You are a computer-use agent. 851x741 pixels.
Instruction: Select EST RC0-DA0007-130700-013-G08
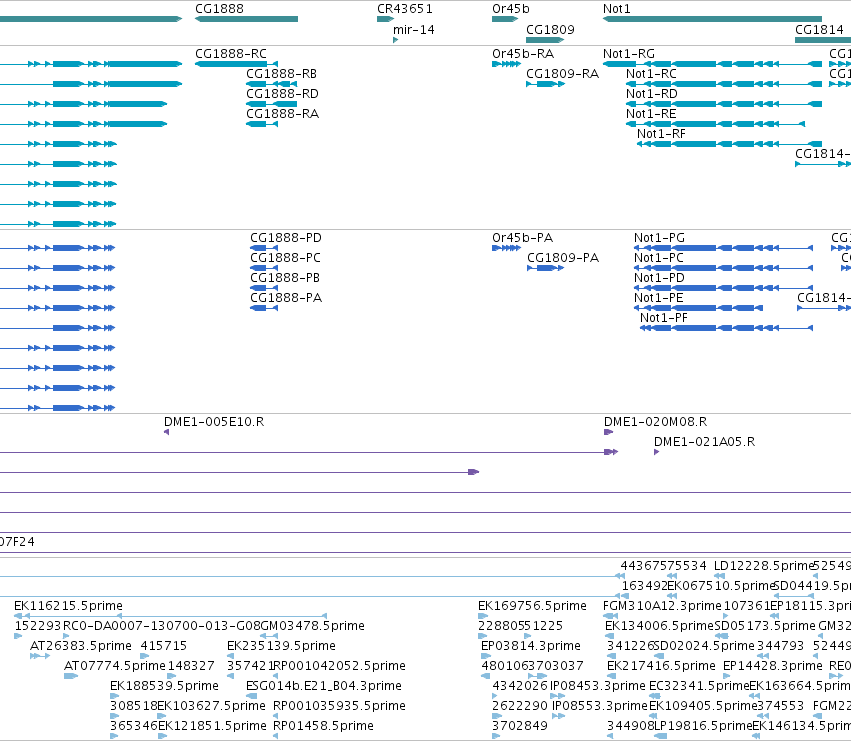162,626
